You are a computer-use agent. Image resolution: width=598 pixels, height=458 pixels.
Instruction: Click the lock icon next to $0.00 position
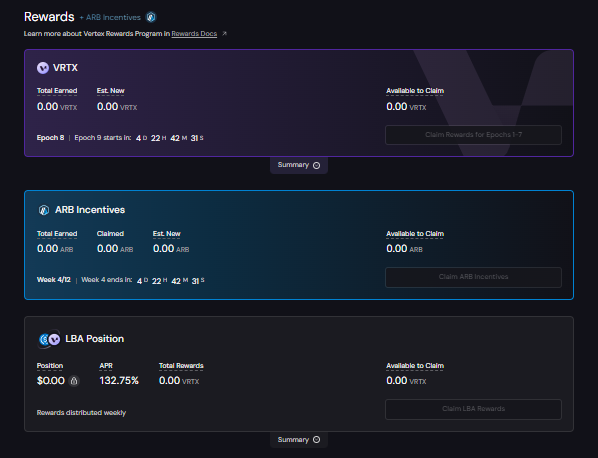pyautogui.click(x=74, y=381)
